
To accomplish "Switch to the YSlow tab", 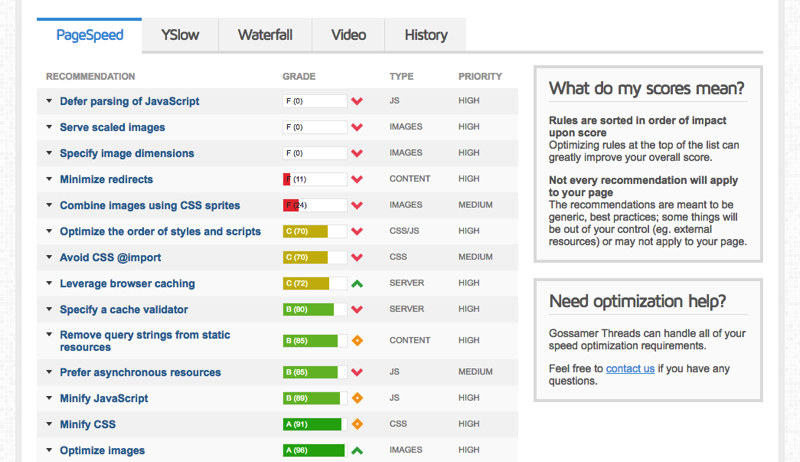I will pyautogui.click(x=180, y=35).
